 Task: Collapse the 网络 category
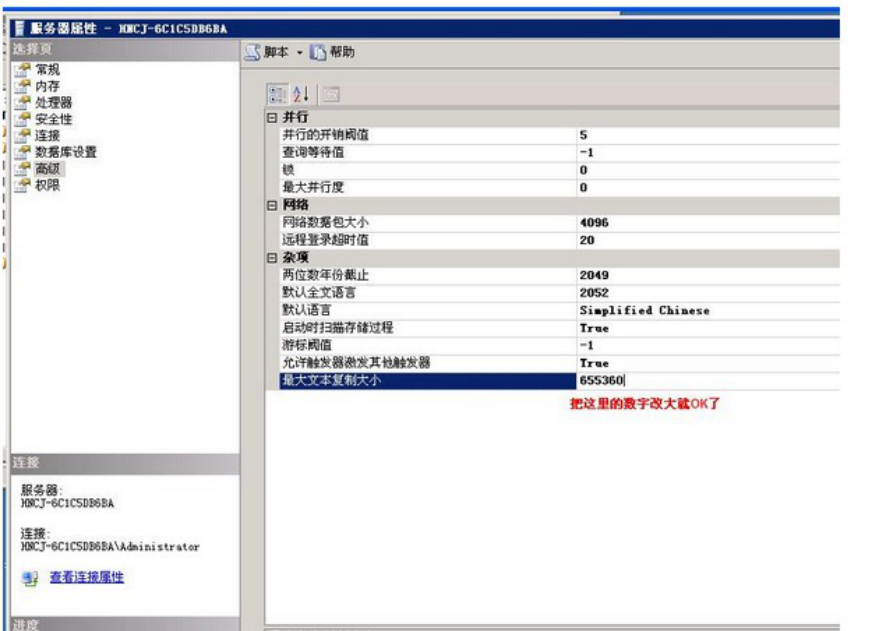272,205
